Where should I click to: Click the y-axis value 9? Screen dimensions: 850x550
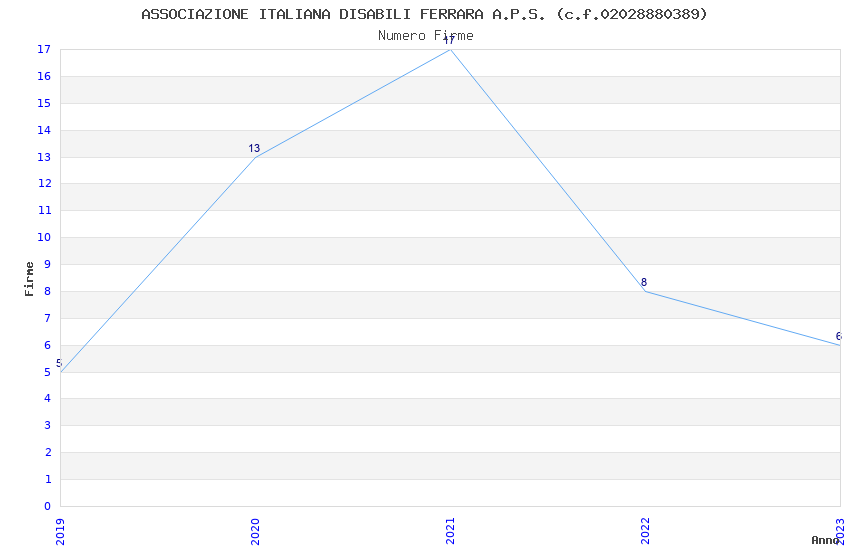[48, 264]
